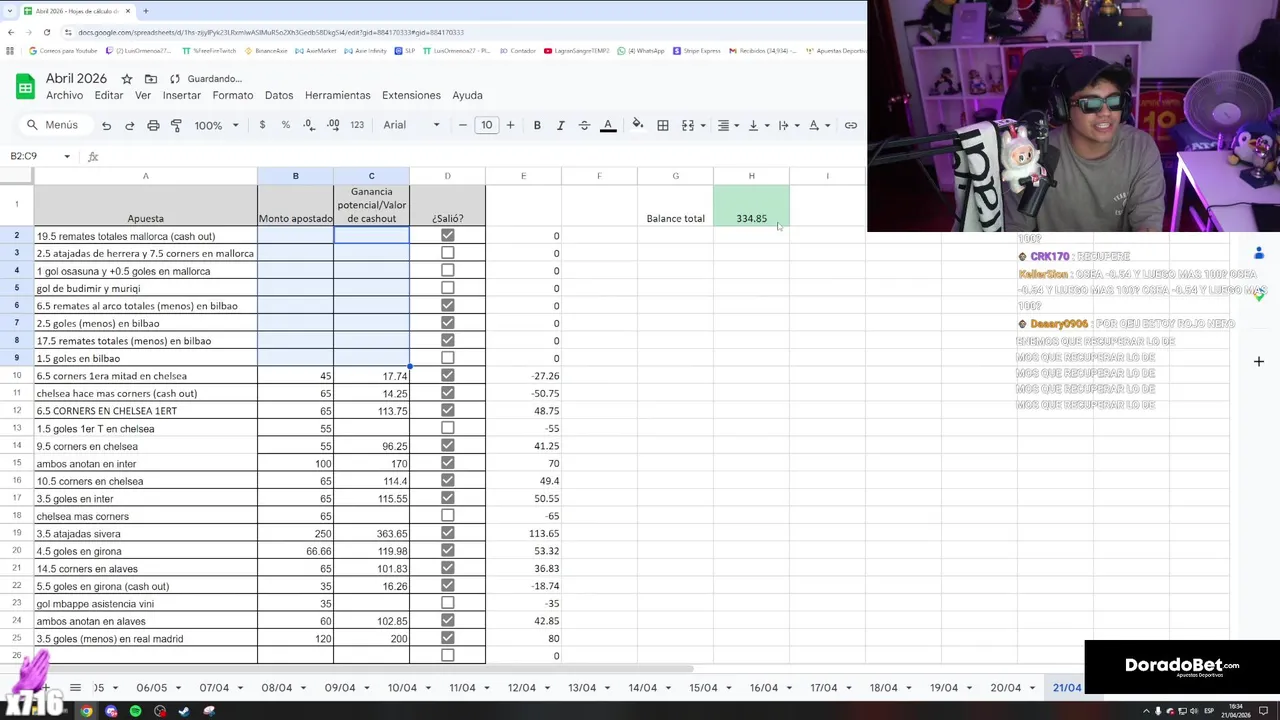
Task: Open text color picker
Action: pyautogui.click(x=608, y=125)
